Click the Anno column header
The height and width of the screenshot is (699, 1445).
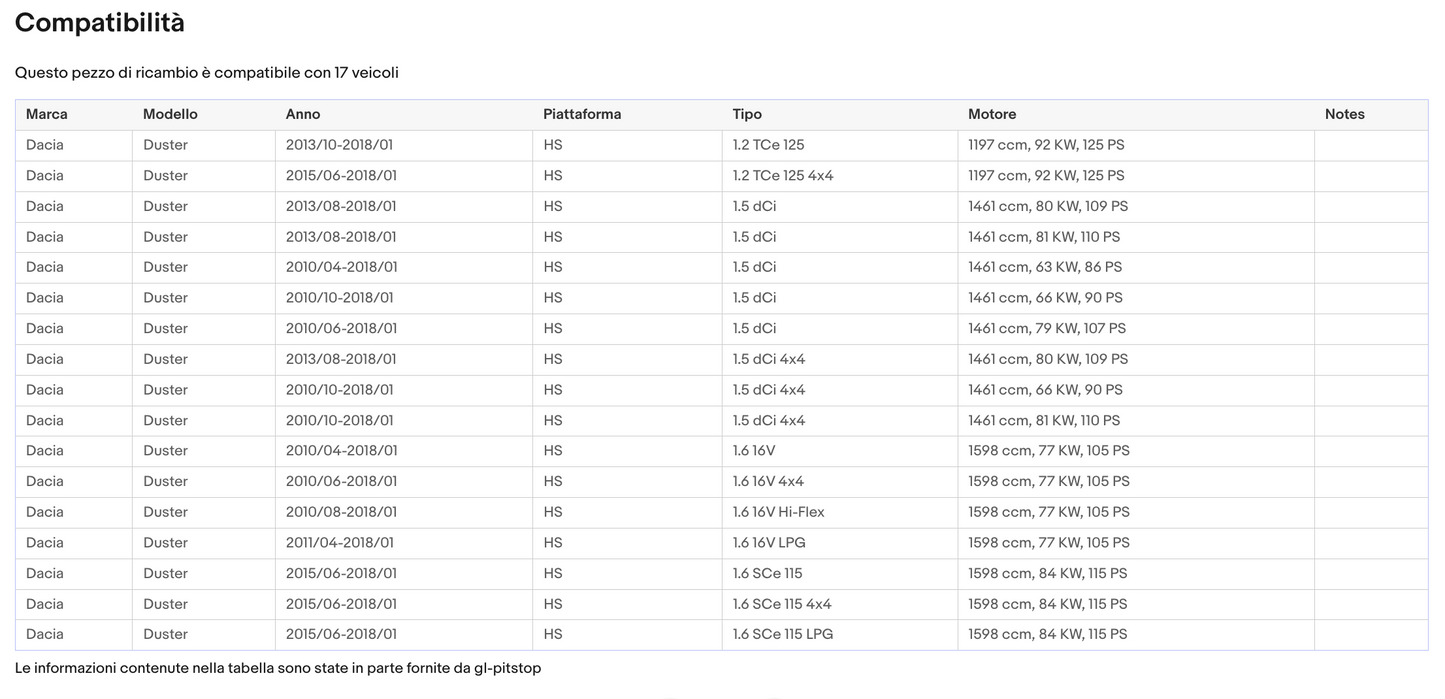pos(303,114)
